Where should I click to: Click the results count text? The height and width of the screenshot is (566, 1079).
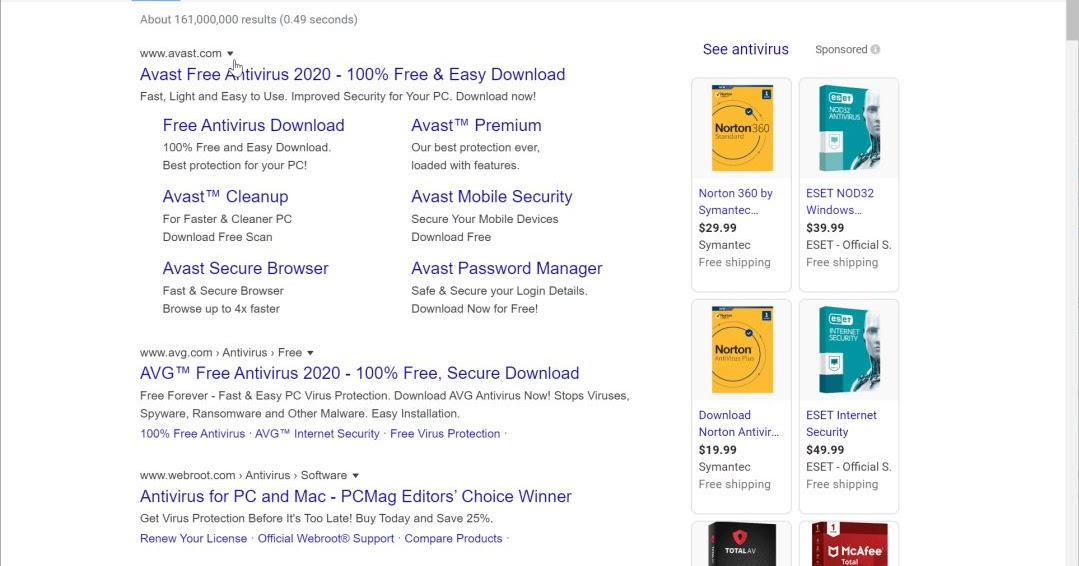248,20
